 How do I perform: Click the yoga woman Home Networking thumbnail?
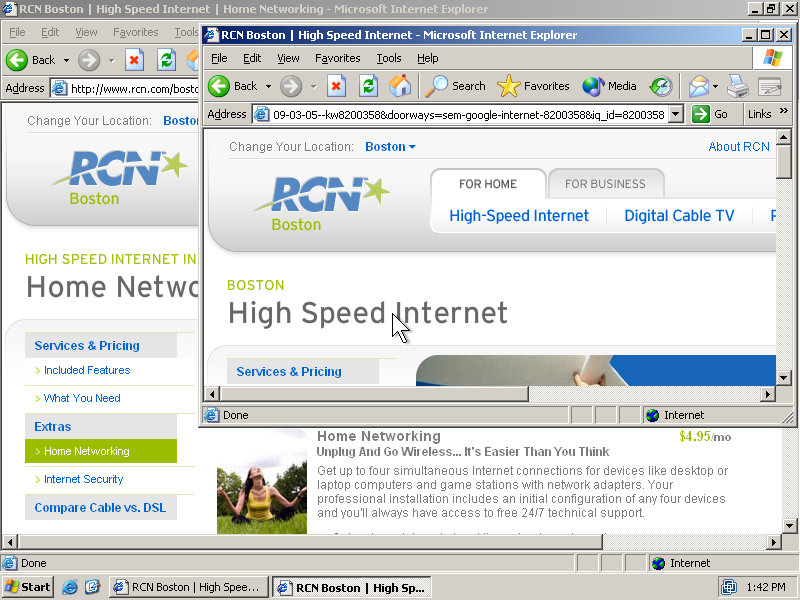click(262, 482)
